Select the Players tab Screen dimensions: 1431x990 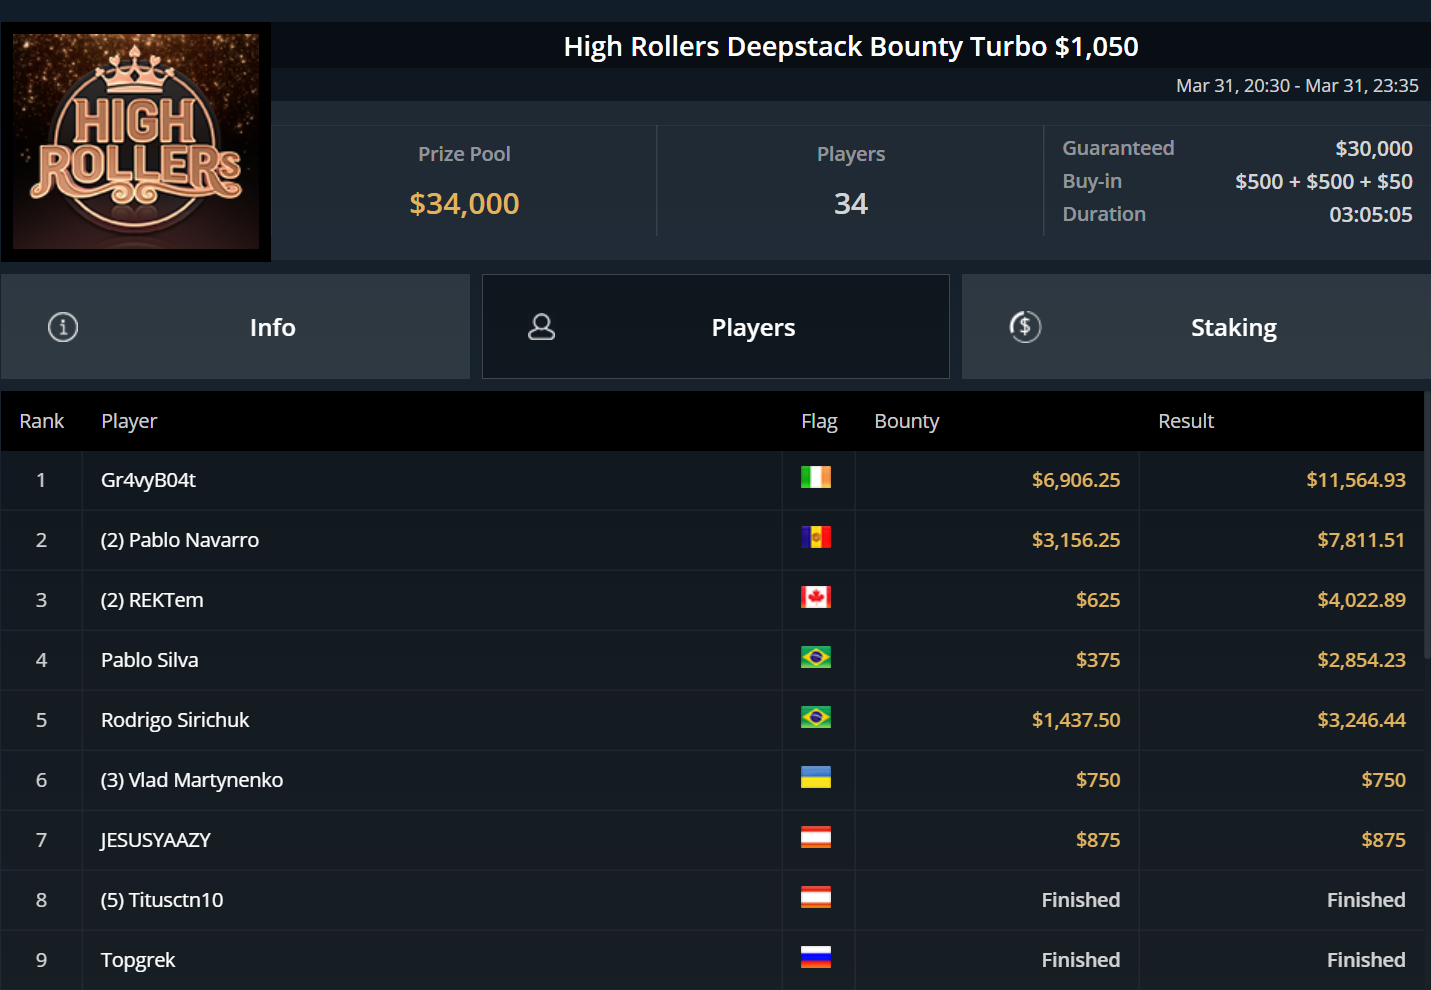[753, 328]
